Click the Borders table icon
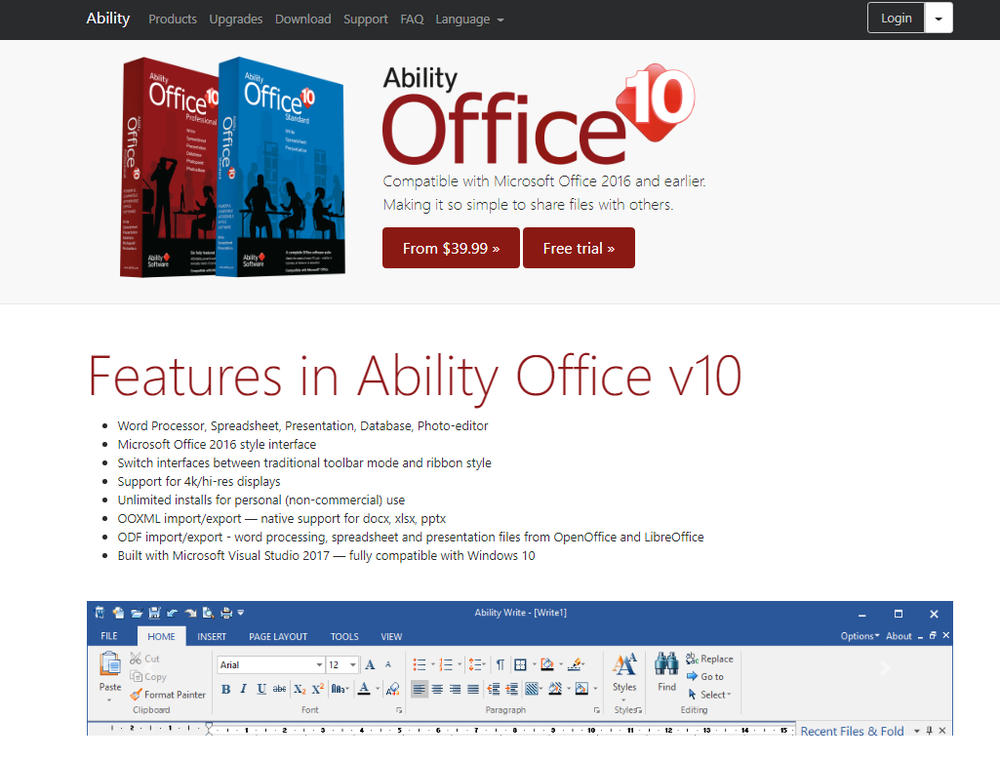This screenshot has width=1000, height=759. click(x=520, y=665)
